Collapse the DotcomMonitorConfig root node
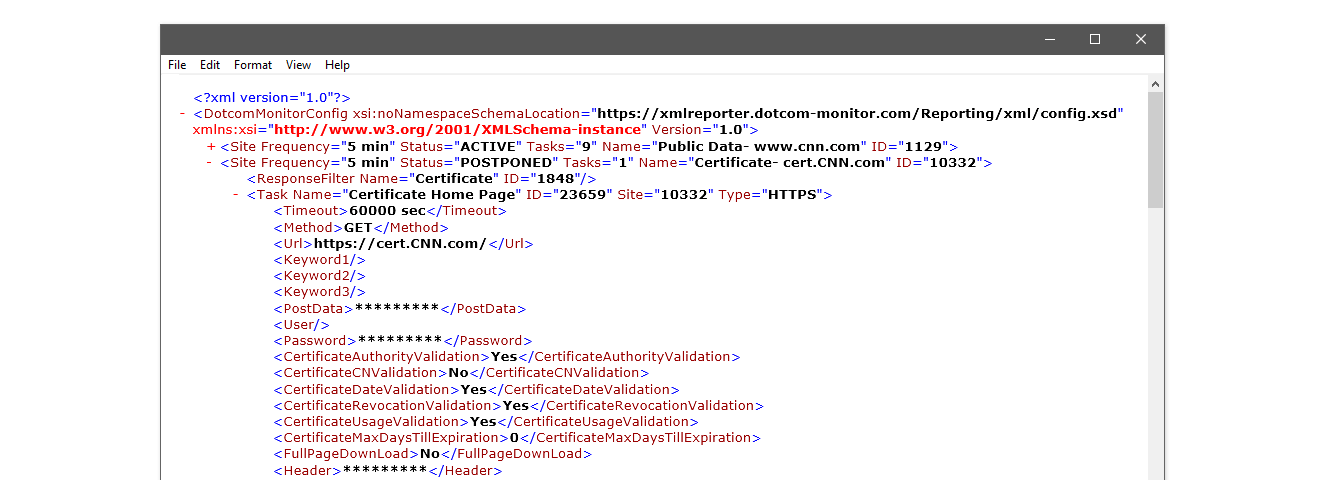 tap(183, 114)
